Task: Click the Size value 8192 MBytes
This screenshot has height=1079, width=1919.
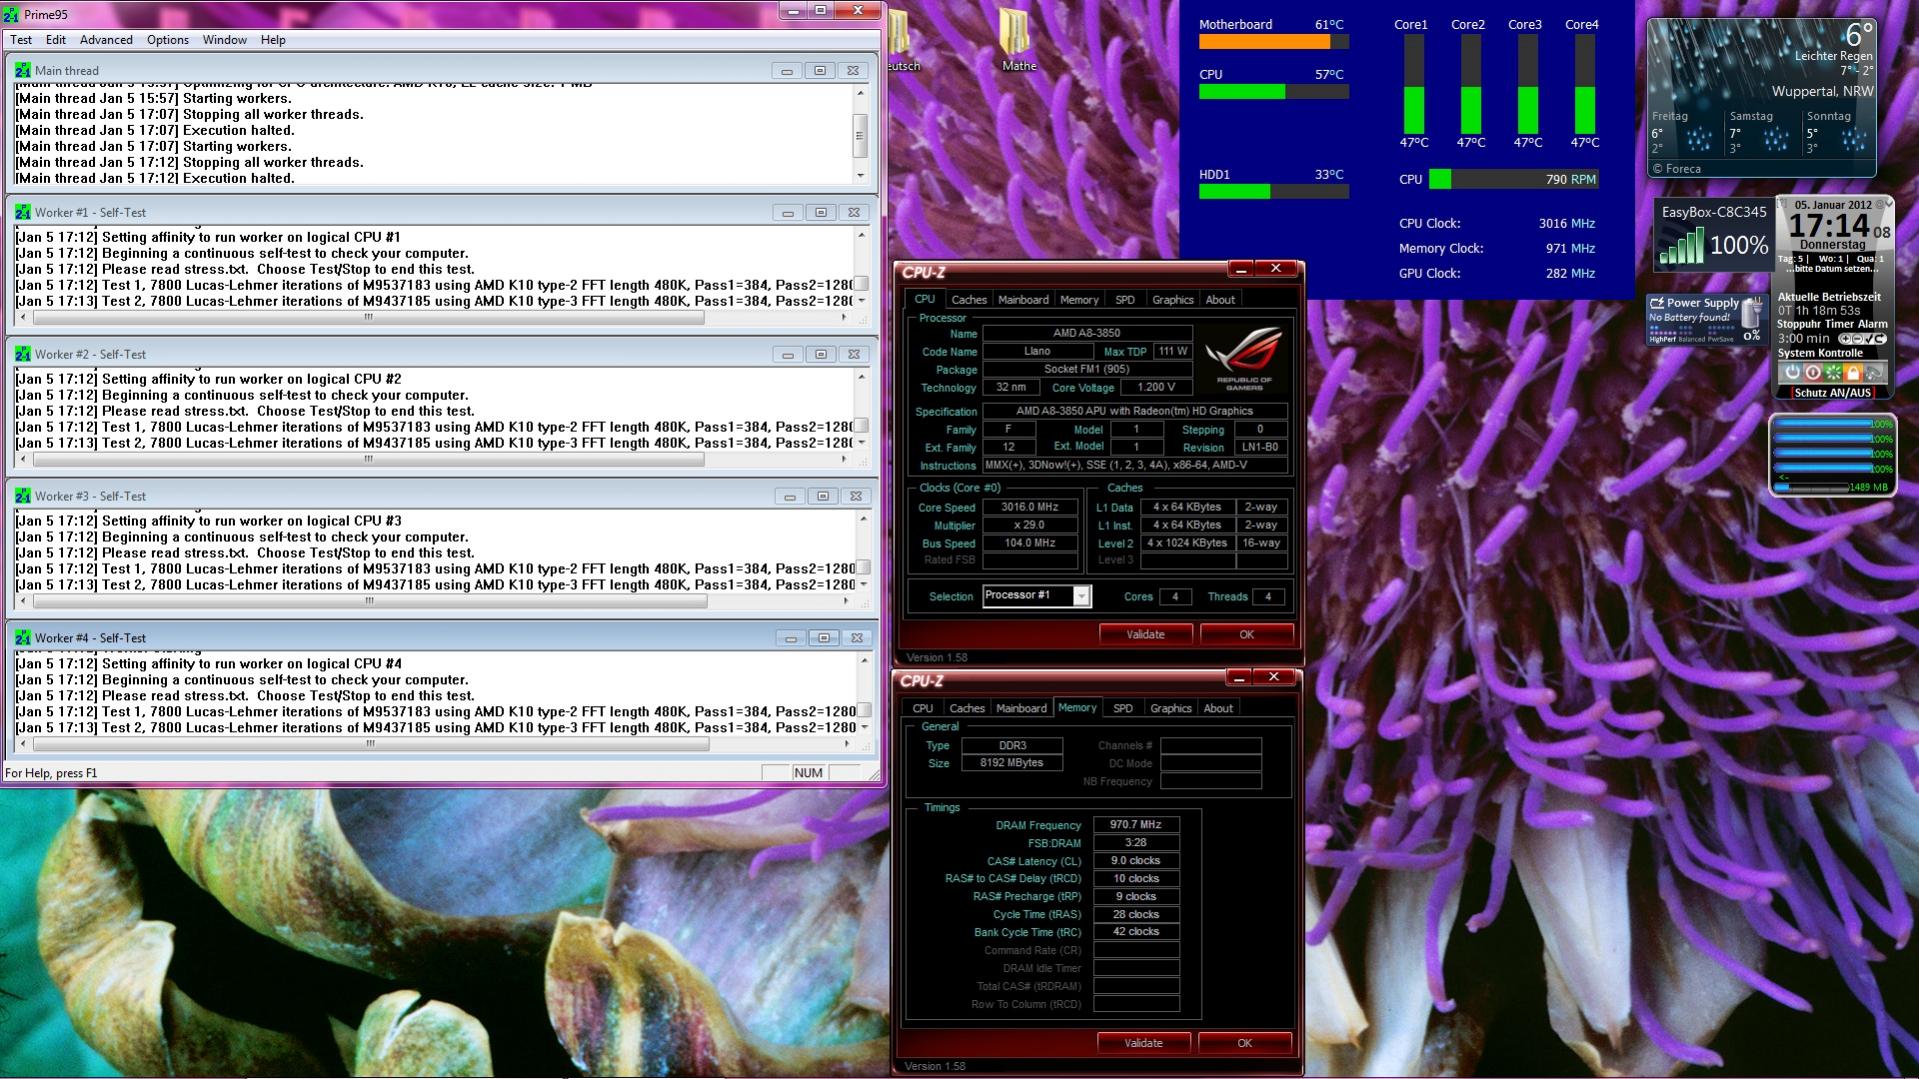Action: pos(1011,763)
